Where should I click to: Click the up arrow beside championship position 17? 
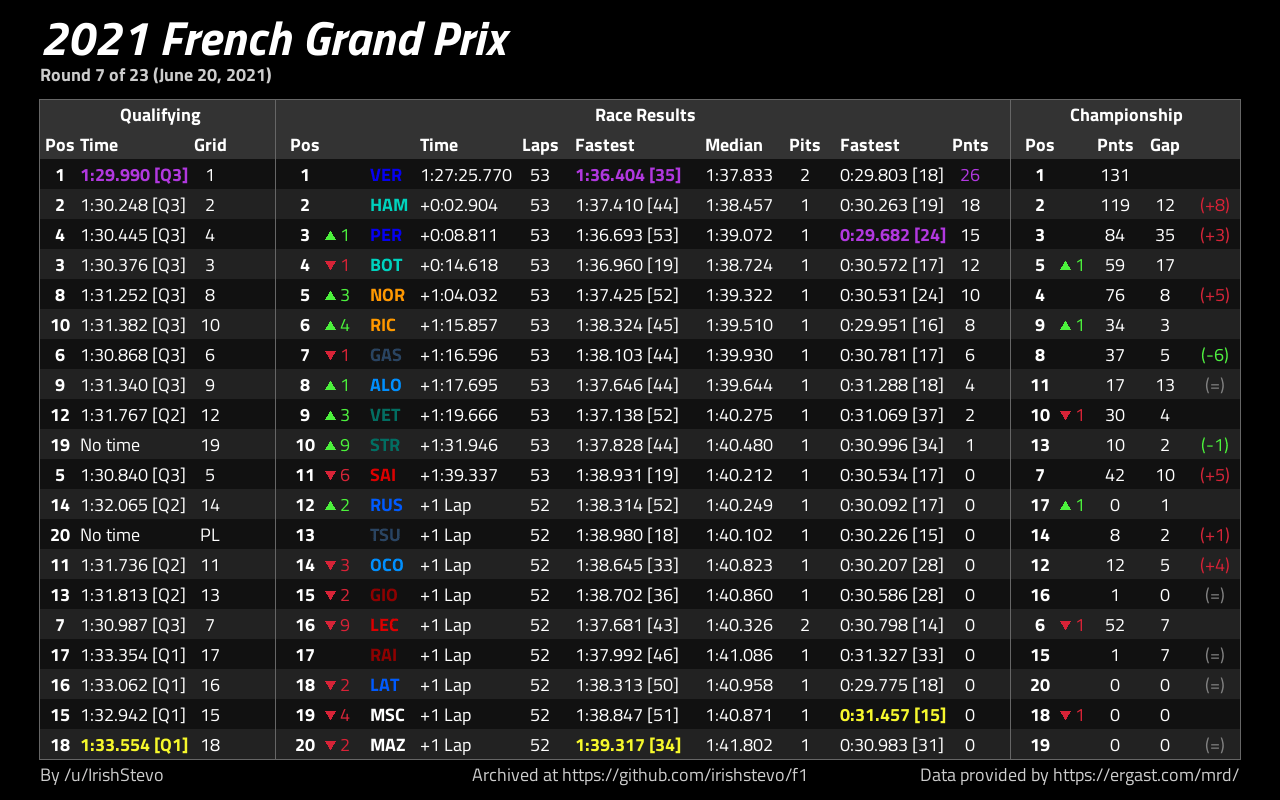coord(1065,505)
